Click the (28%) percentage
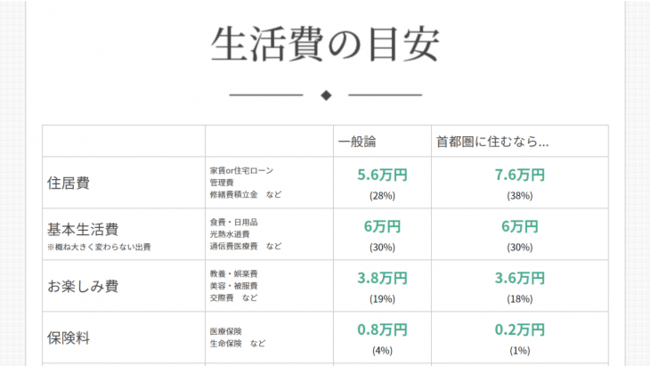The height and width of the screenshot is (366, 650). [x=382, y=196]
